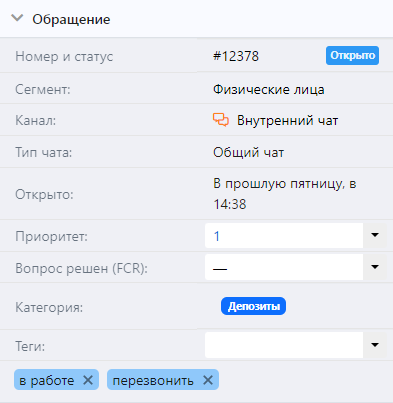
Task: Click the Открыто status badge
Action: (352, 55)
